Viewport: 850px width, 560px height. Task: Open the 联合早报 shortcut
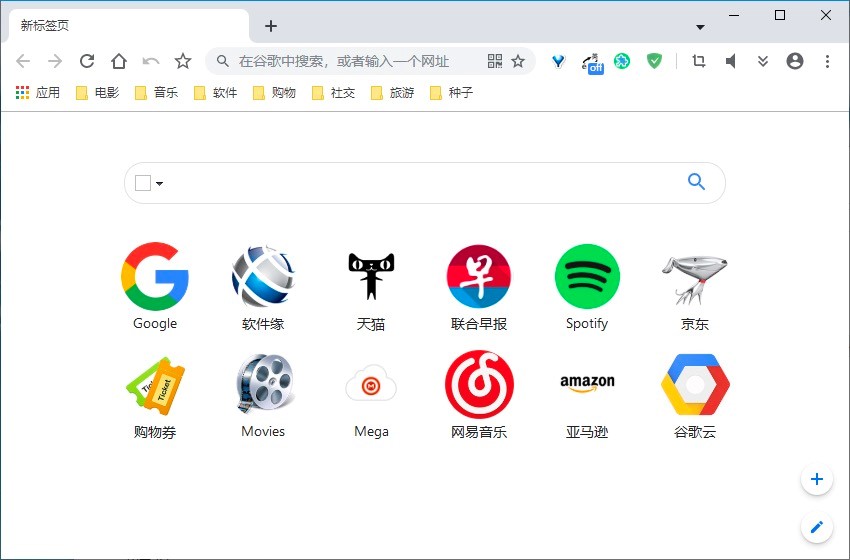[479, 286]
